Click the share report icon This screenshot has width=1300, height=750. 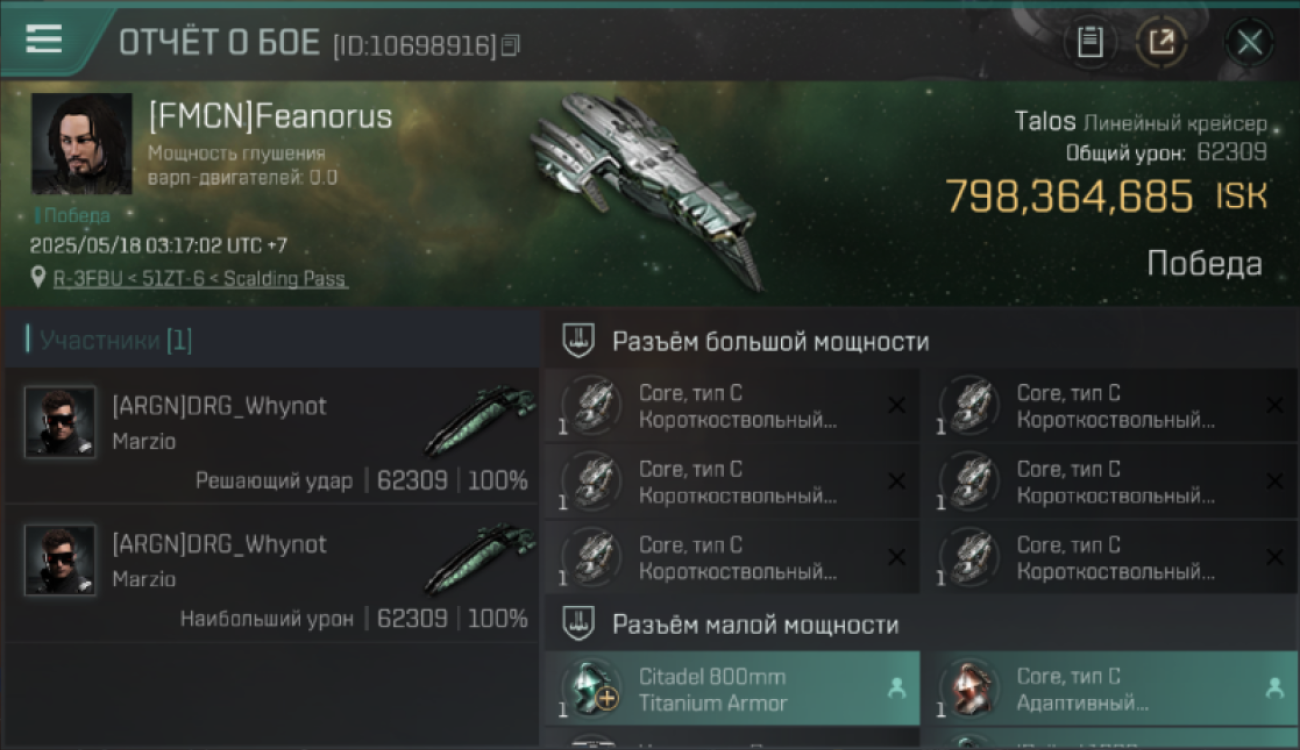1162,42
